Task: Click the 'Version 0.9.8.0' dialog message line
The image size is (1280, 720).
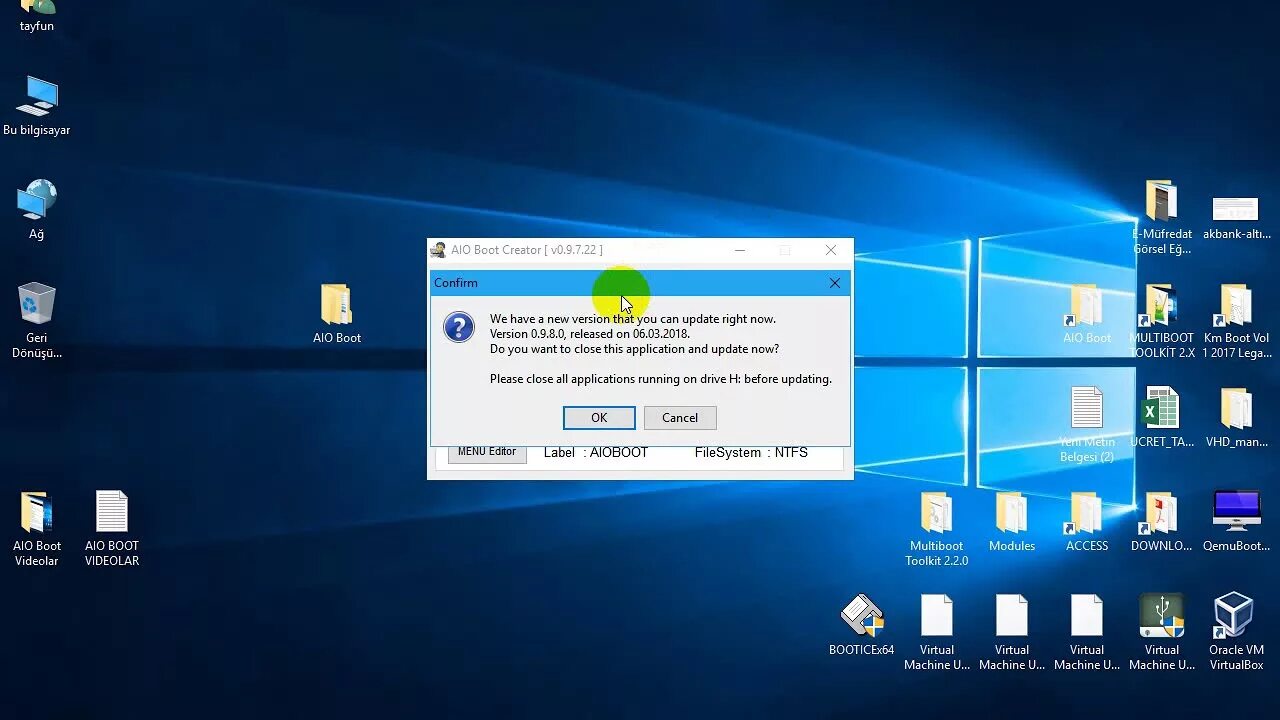Action: click(590, 334)
